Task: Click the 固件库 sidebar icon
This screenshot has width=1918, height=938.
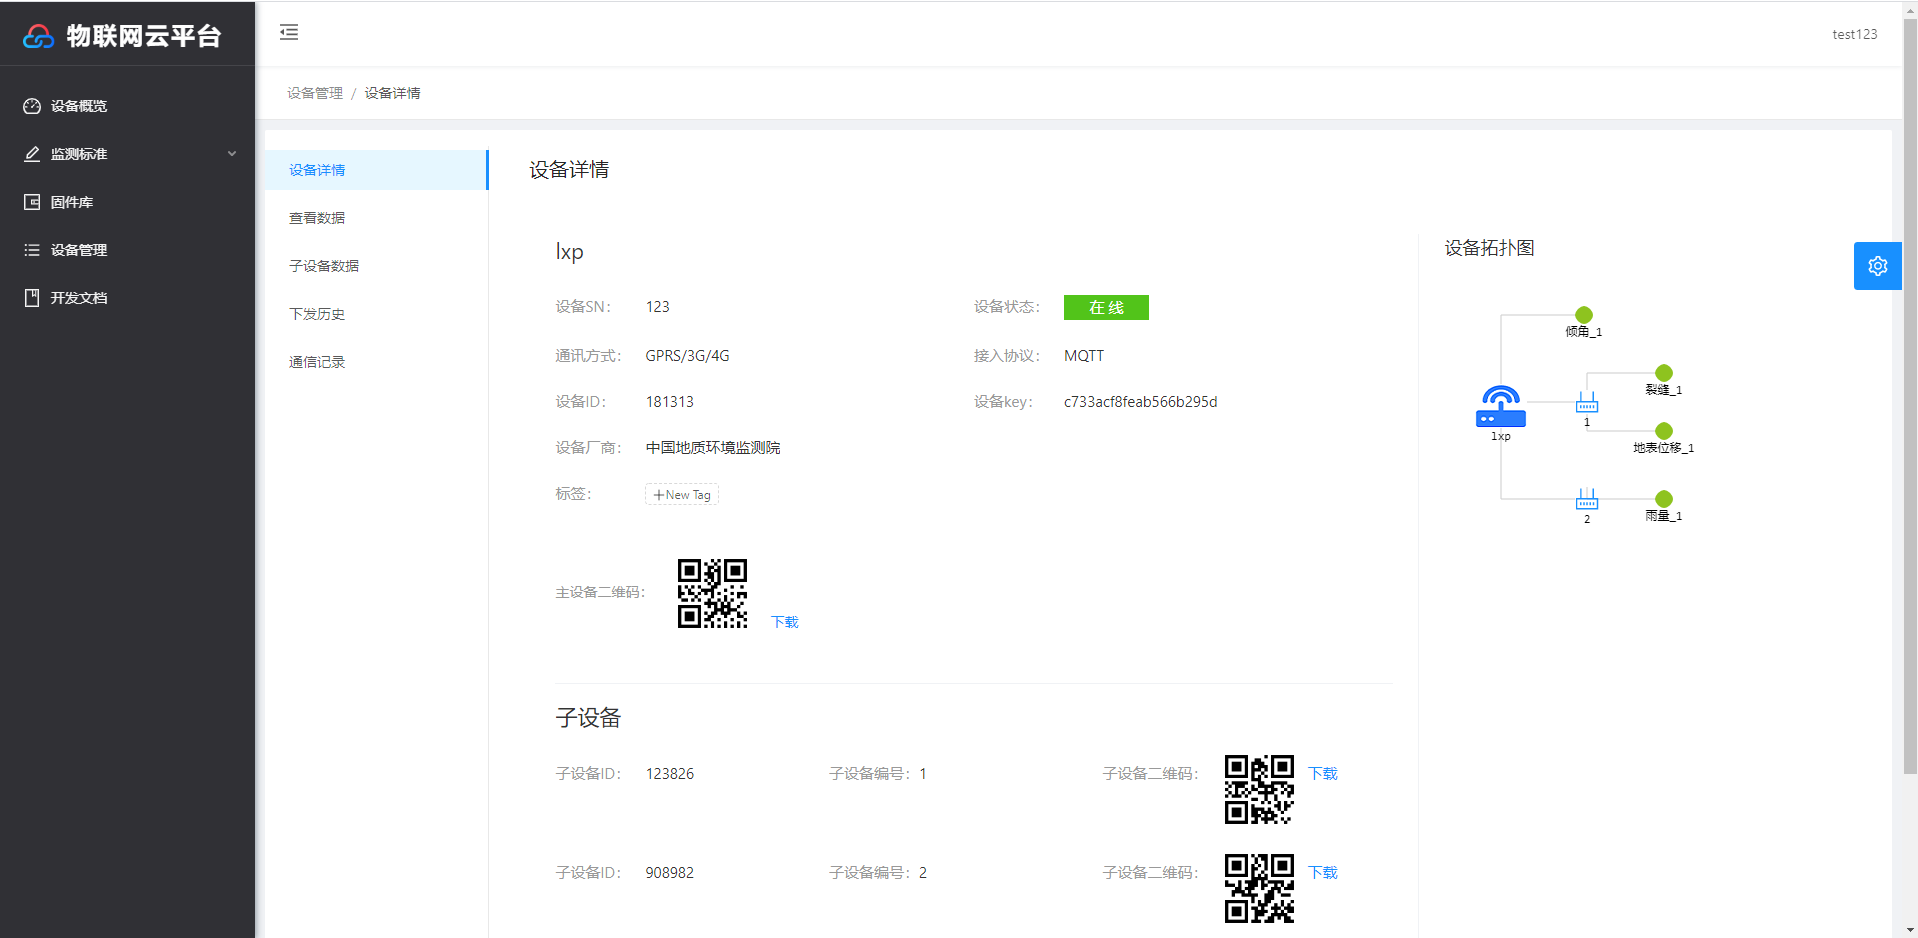Action: 32,202
